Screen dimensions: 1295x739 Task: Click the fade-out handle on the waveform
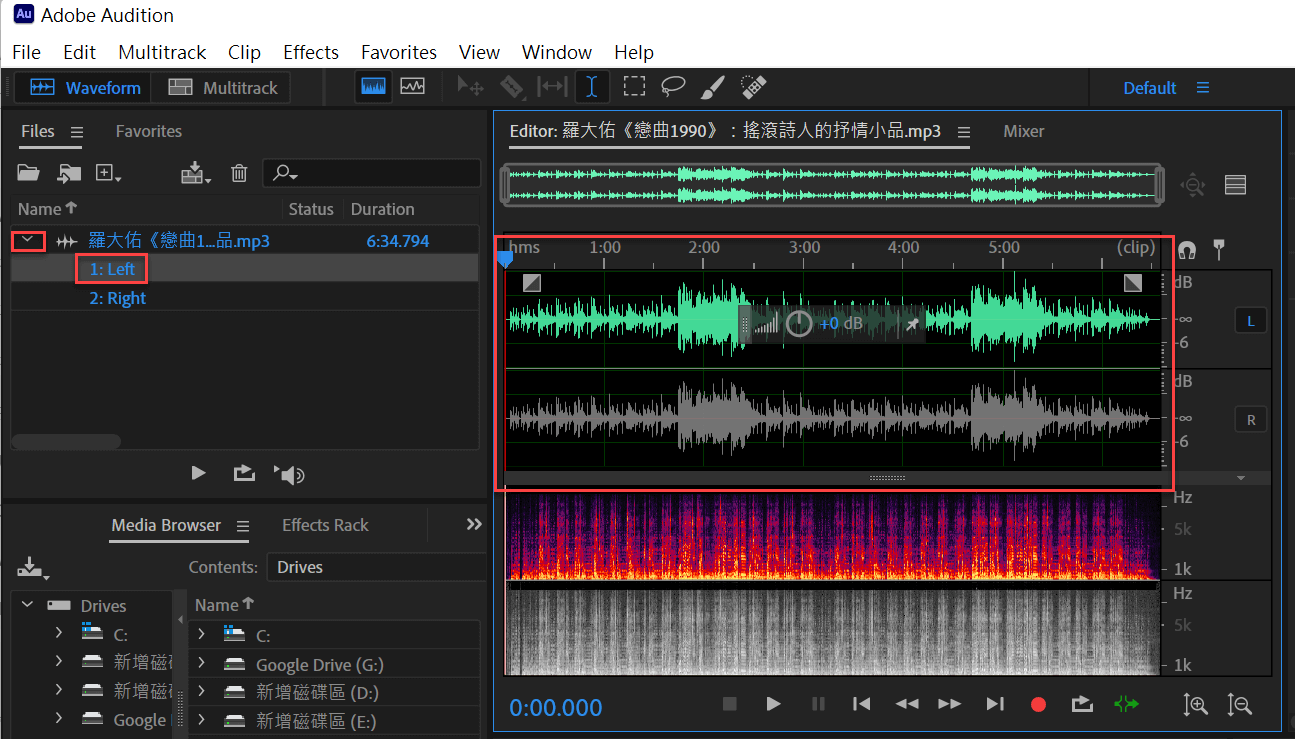click(1132, 283)
